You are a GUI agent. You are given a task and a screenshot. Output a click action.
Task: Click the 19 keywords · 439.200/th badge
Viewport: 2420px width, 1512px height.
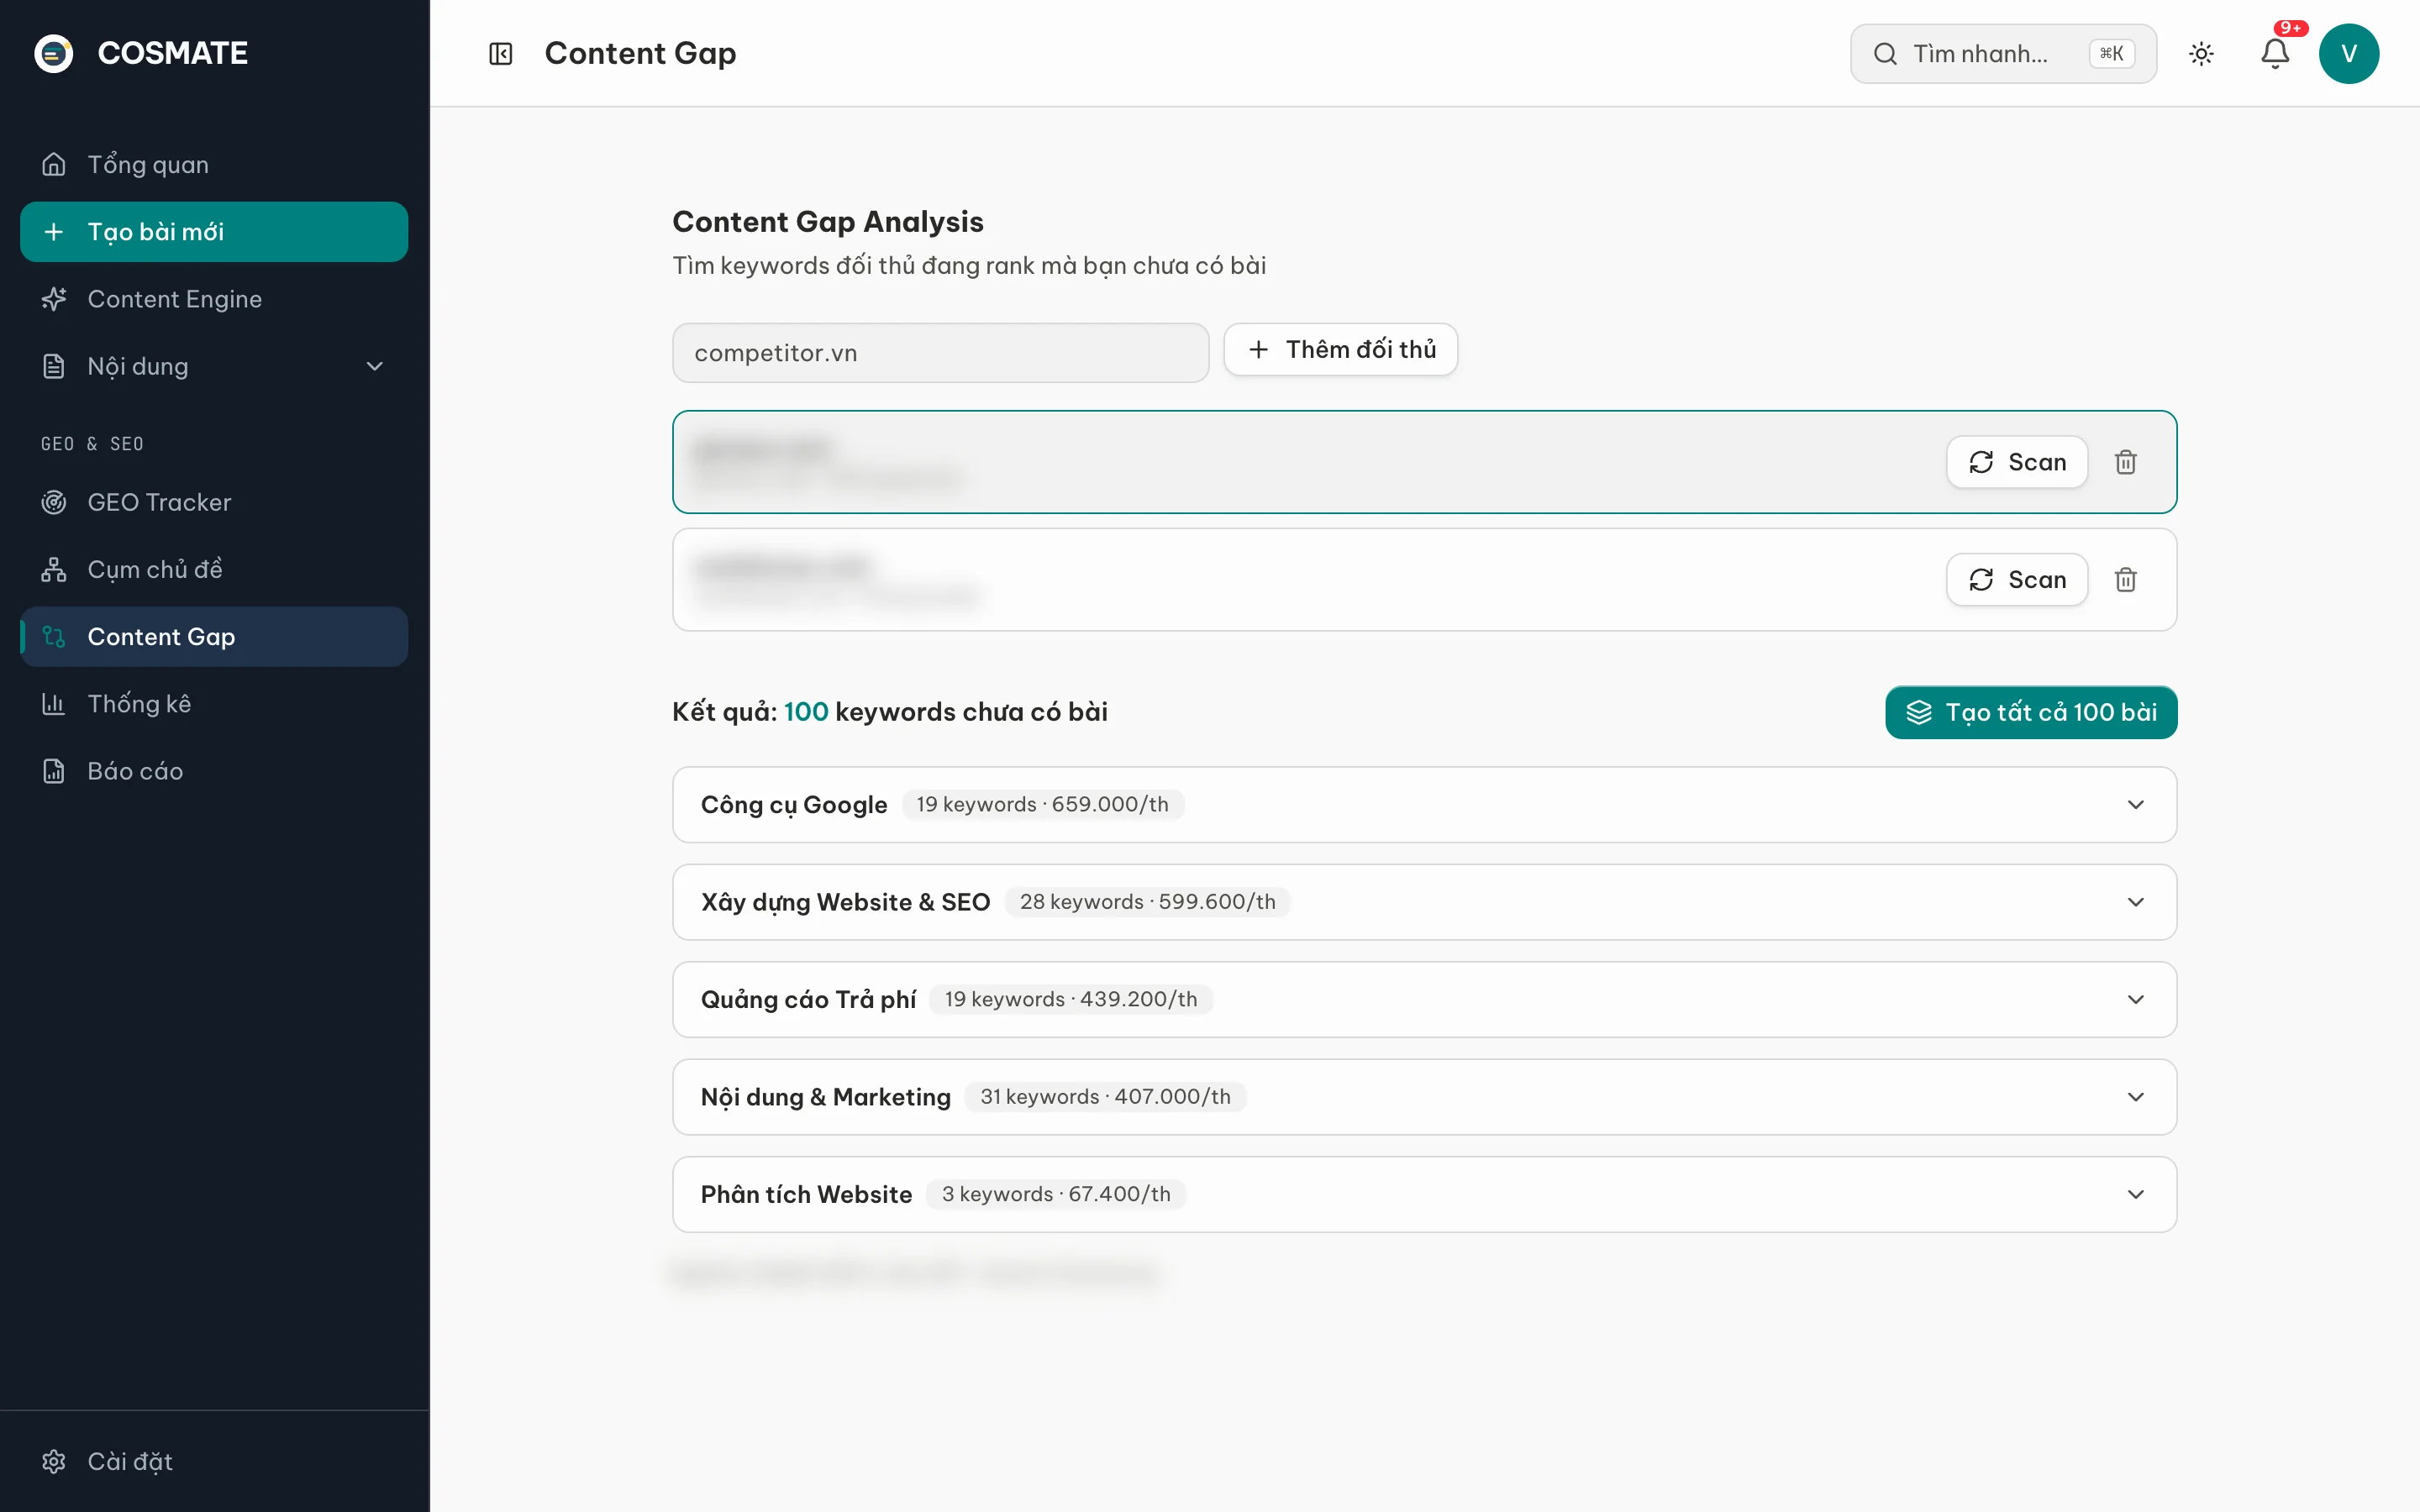point(1070,1000)
